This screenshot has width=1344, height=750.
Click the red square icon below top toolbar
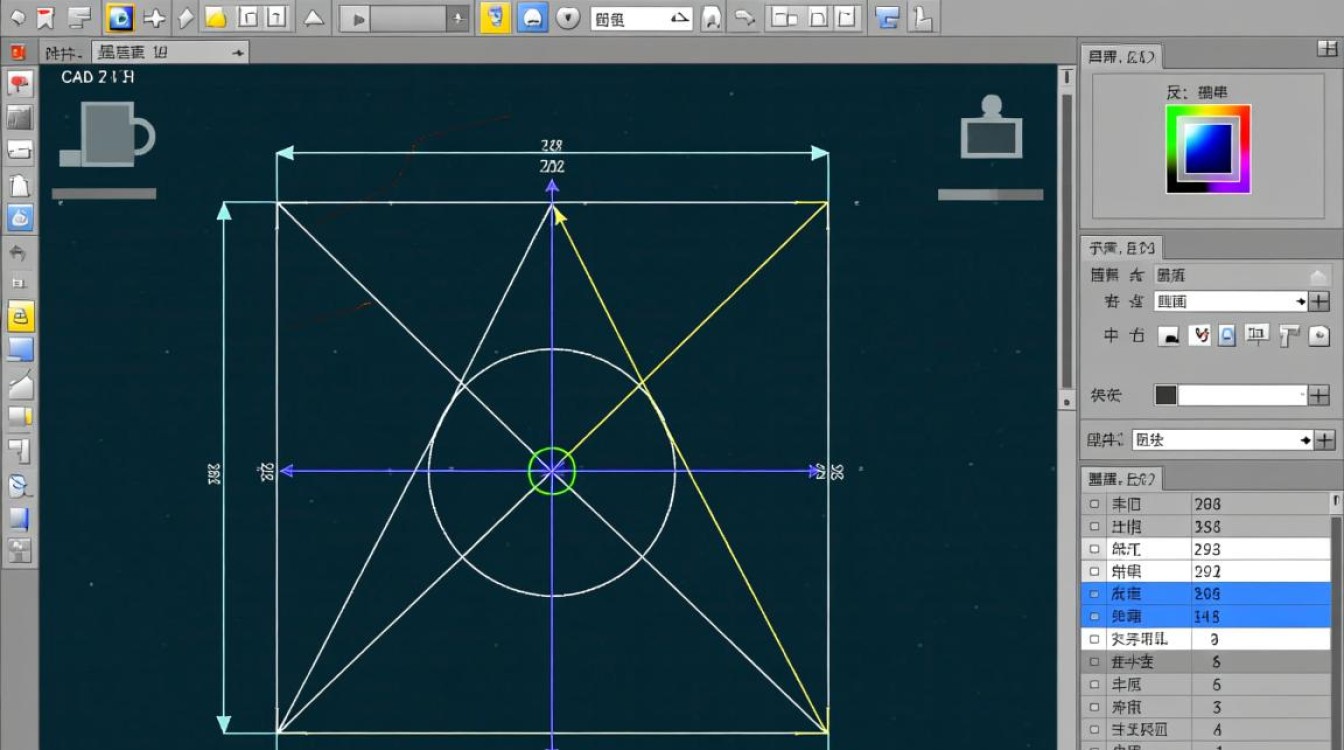click(17, 53)
